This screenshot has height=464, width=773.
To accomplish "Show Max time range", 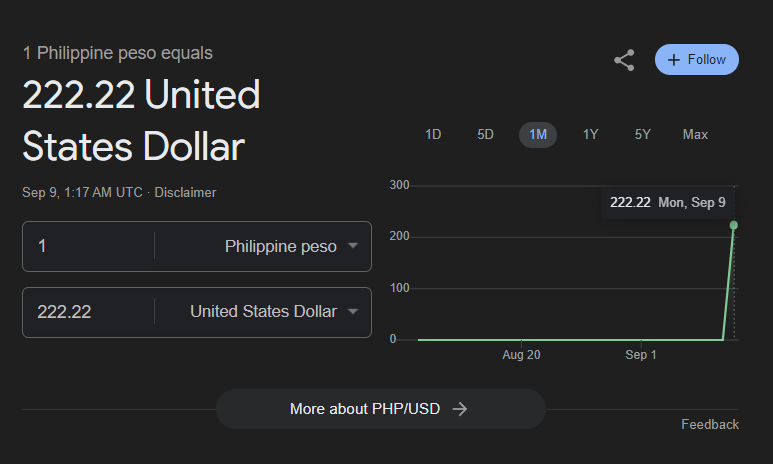I will click(695, 135).
